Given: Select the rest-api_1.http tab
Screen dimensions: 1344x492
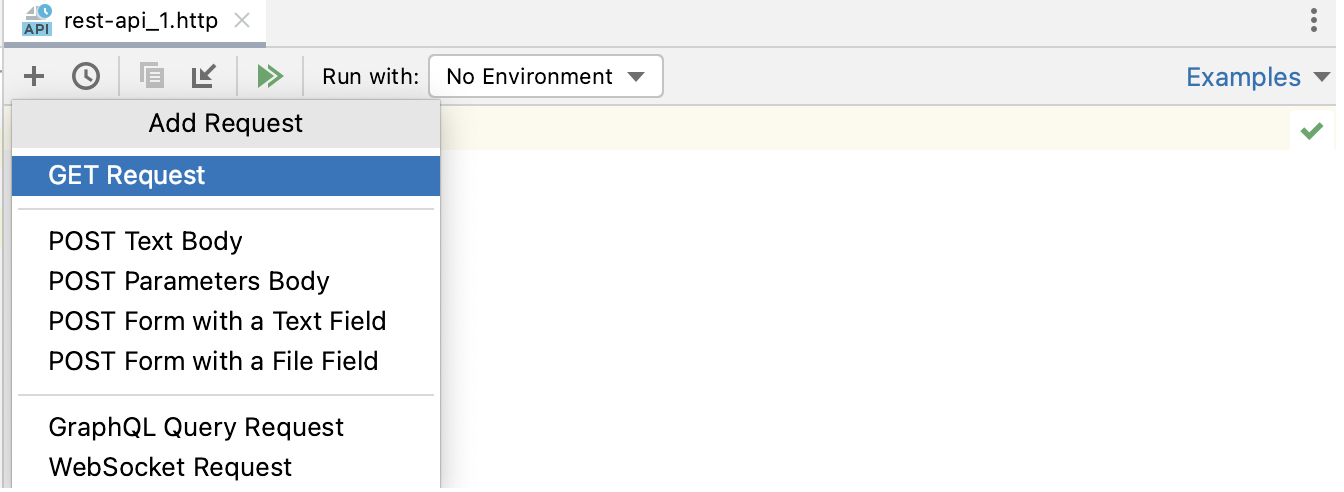Looking at the screenshot, I should tap(140, 21).
